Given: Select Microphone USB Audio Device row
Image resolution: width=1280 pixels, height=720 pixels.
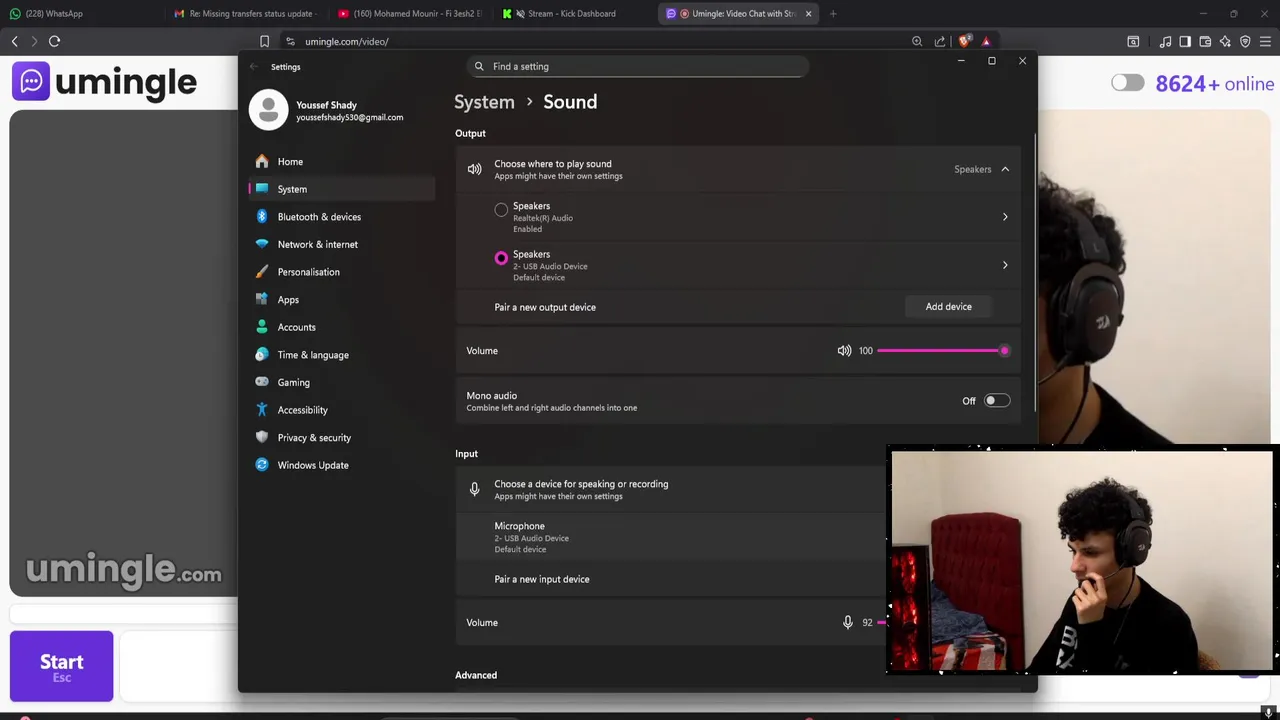Looking at the screenshot, I should (670, 537).
